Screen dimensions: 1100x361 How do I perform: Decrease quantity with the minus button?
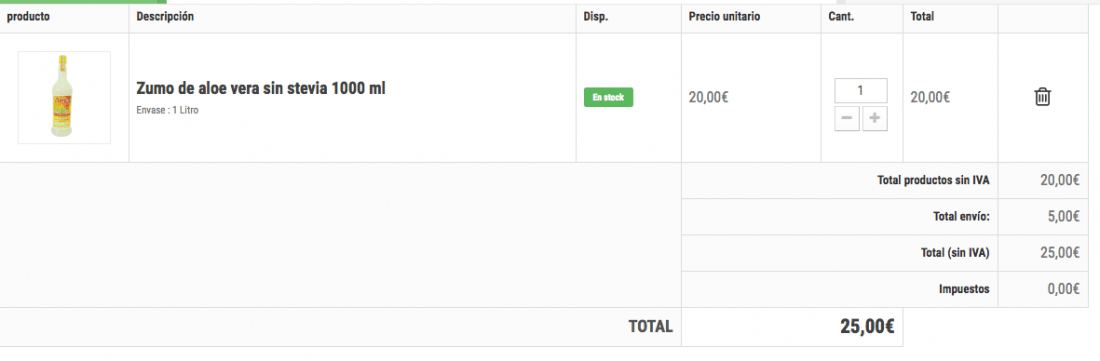point(847,118)
